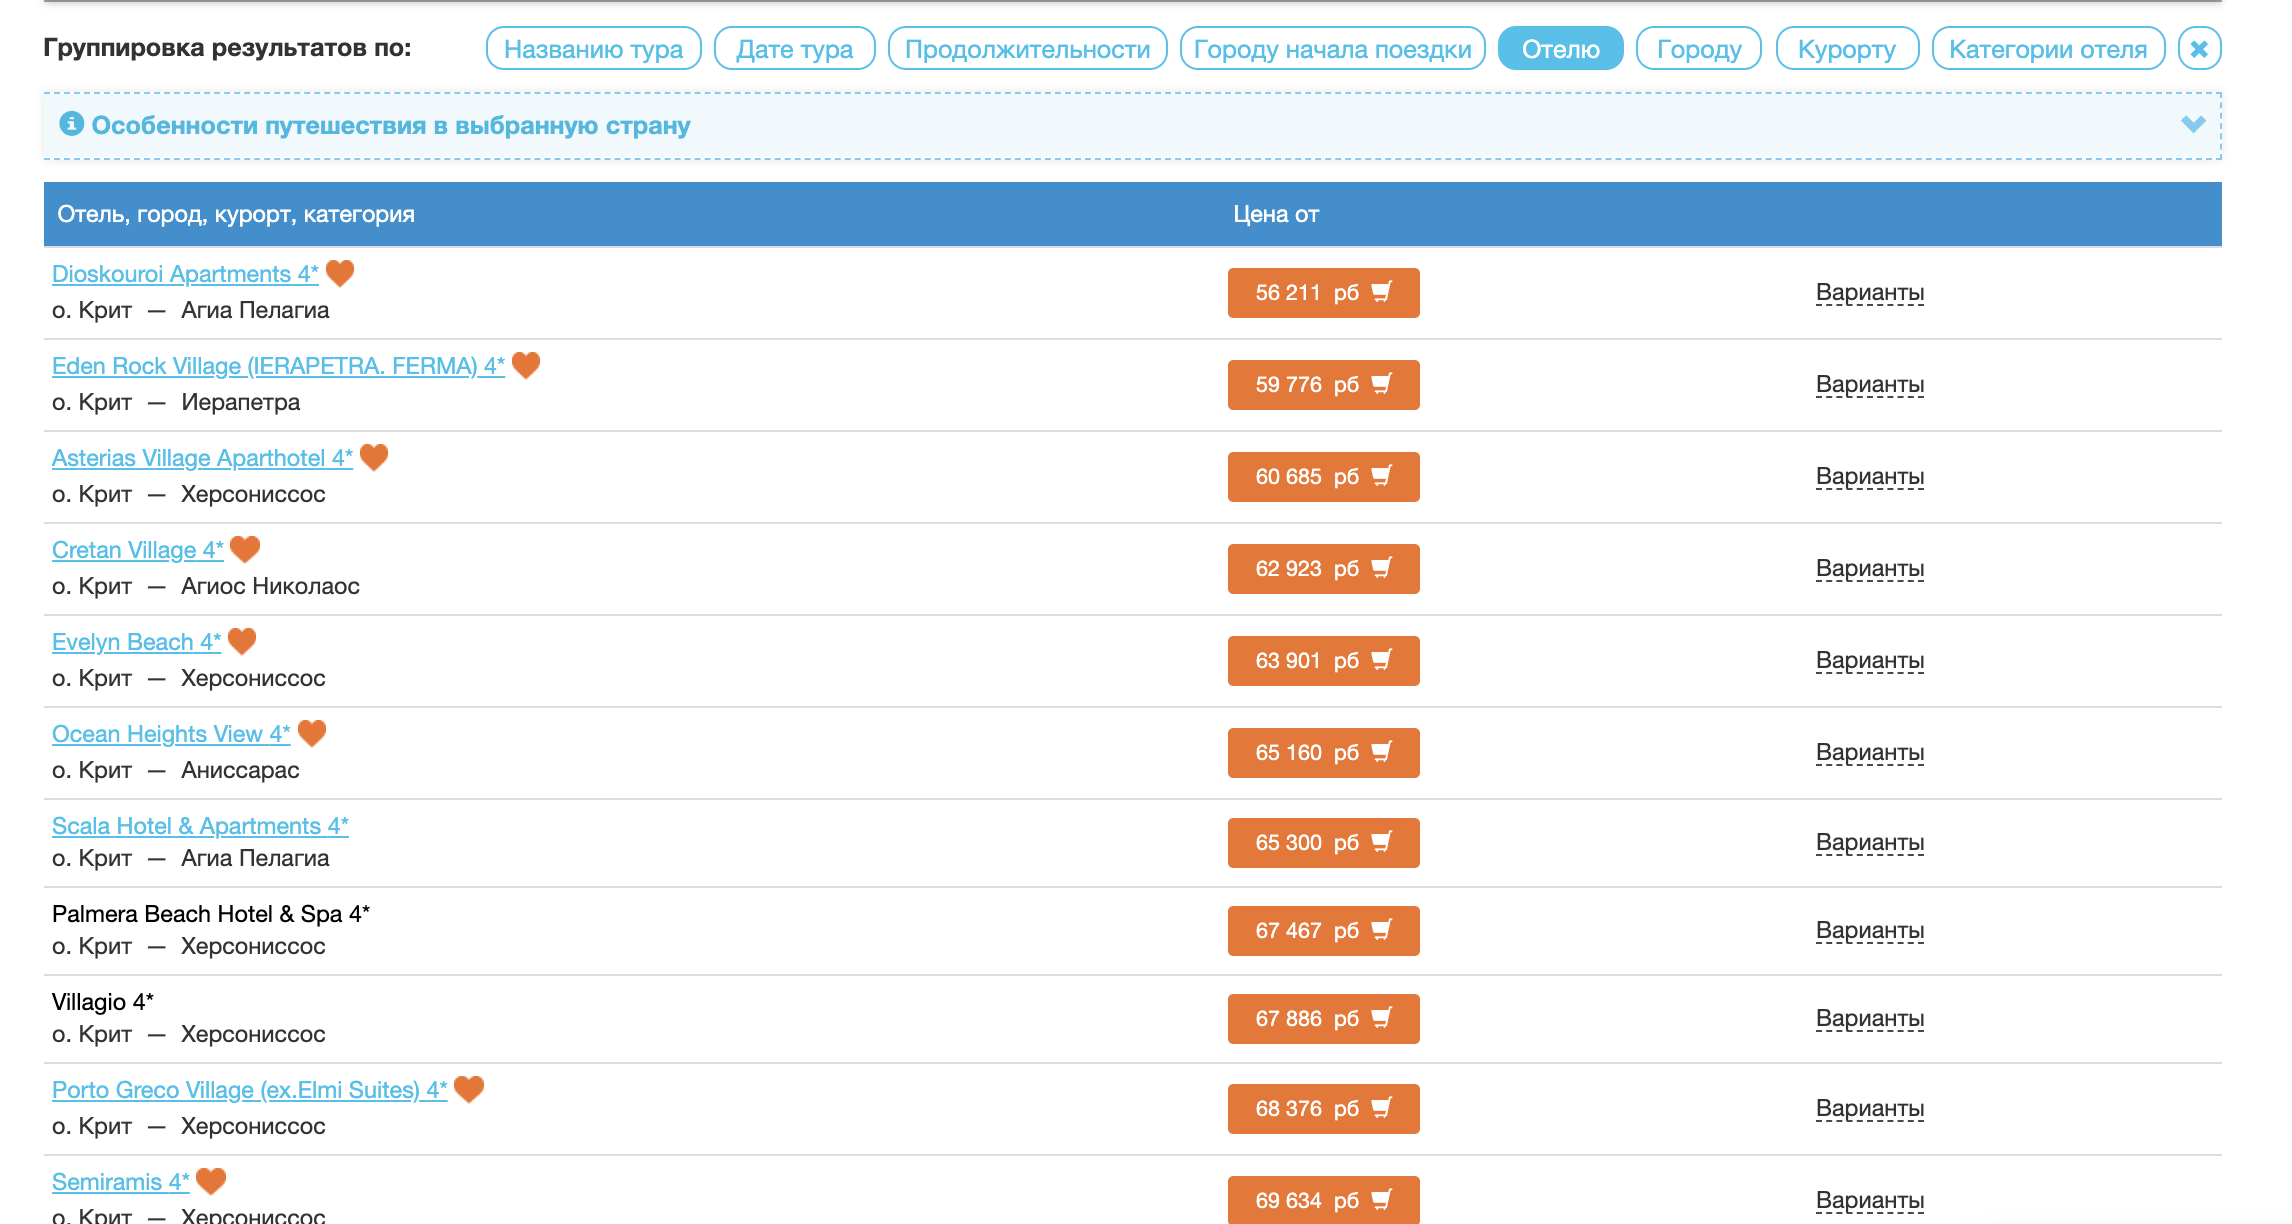Image resolution: width=2292 pixels, height=1224 pixels.
Task: Click heart icon beside Cretan Village
Action: pyautogui.click(x=245, y=549)
